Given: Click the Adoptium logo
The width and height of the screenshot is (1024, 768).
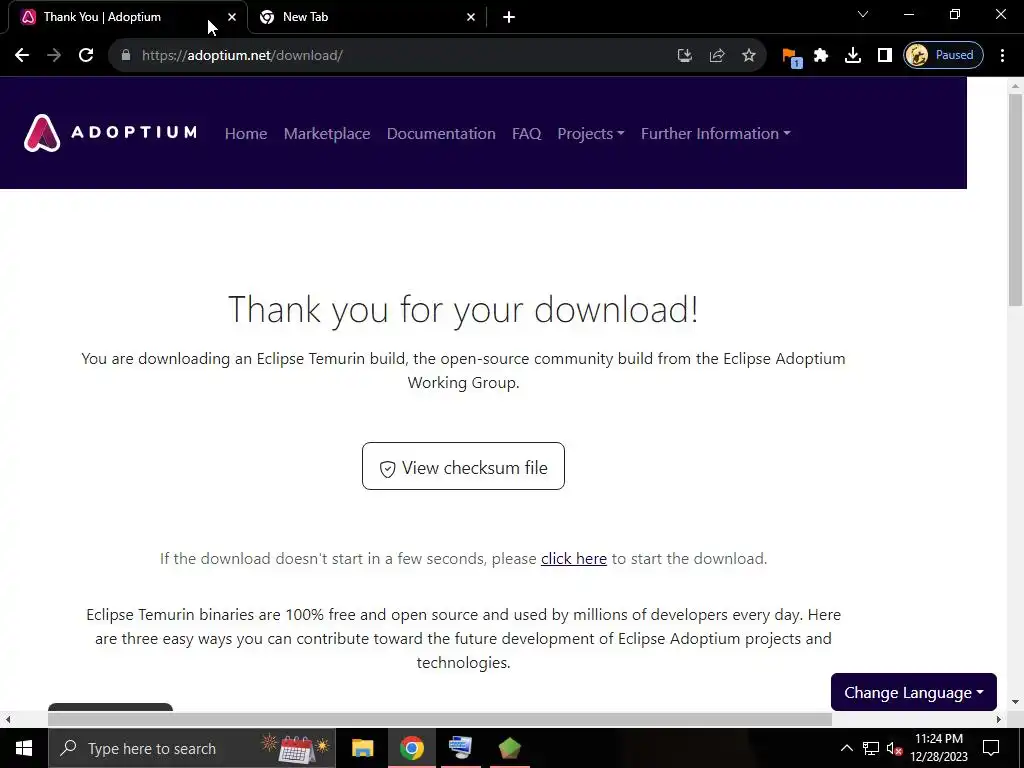Looking at the screenshot, I should tap(110, 133).
